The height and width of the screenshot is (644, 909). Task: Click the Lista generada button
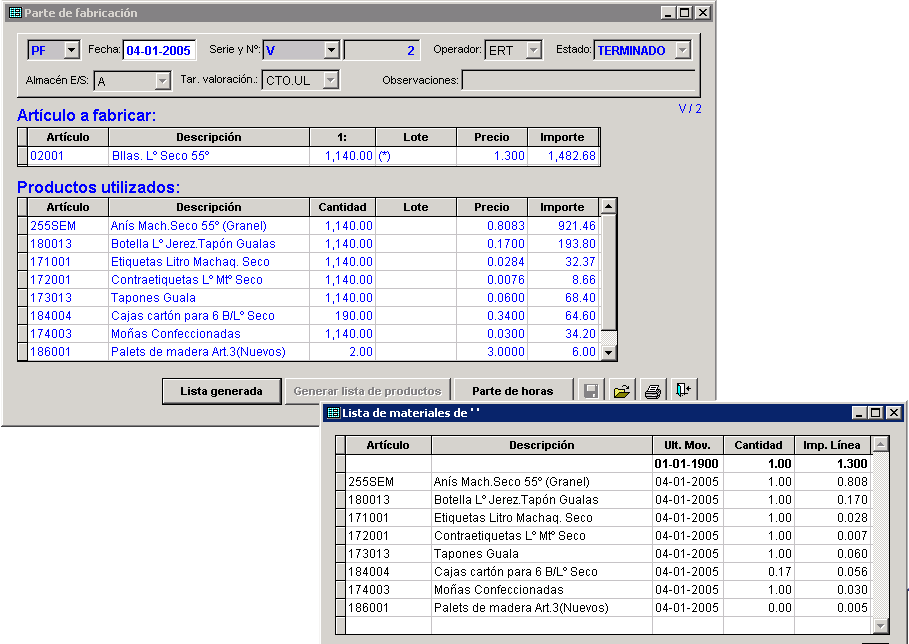[221, 391]
